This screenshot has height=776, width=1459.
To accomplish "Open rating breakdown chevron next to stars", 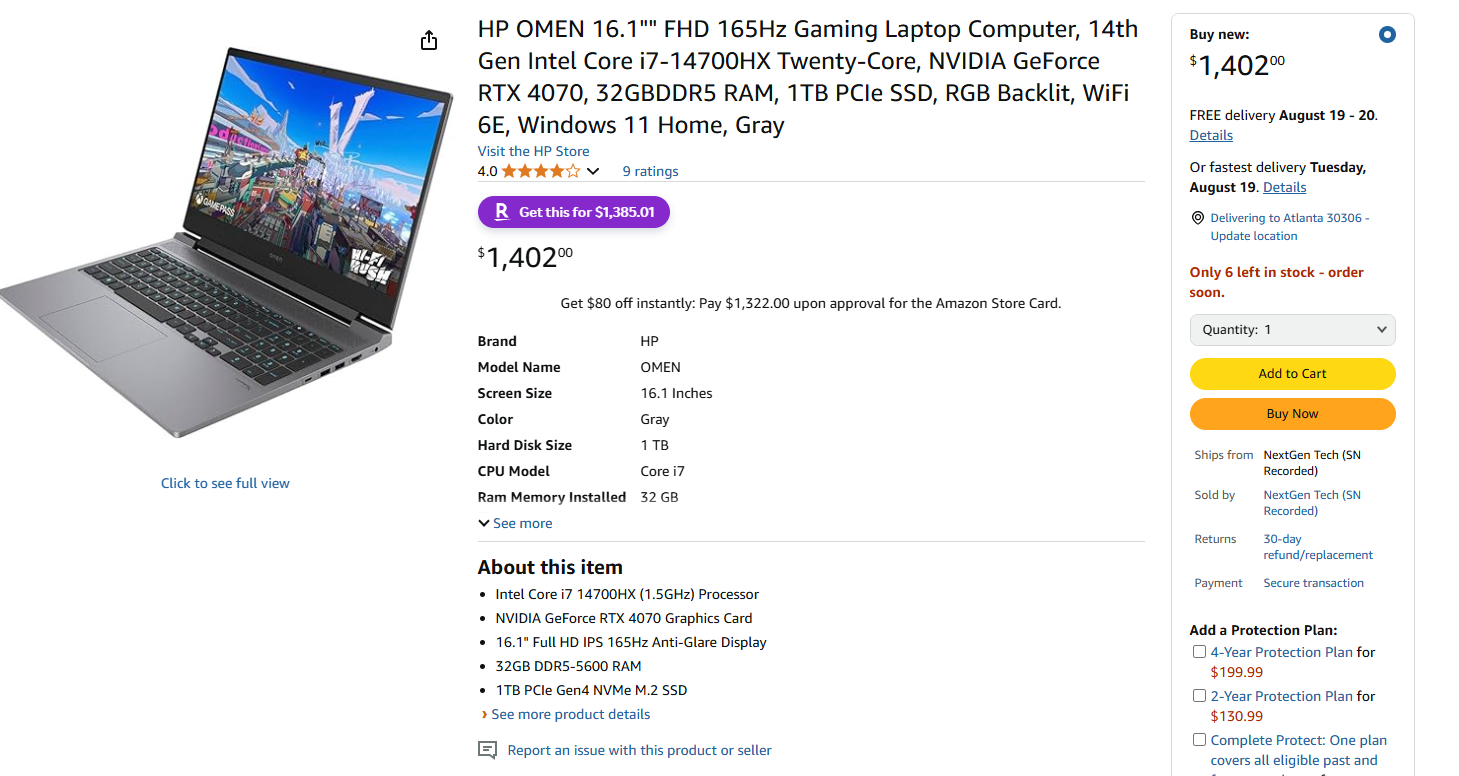I will click(x=592, y=171).
